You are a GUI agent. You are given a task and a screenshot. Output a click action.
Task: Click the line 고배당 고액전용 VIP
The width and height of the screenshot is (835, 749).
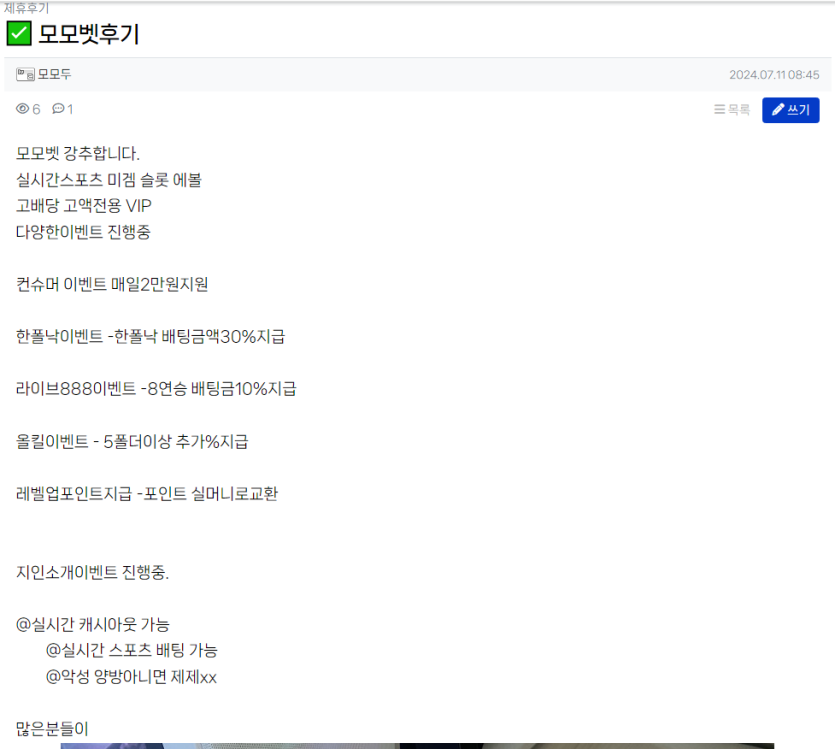click(84, 206)
